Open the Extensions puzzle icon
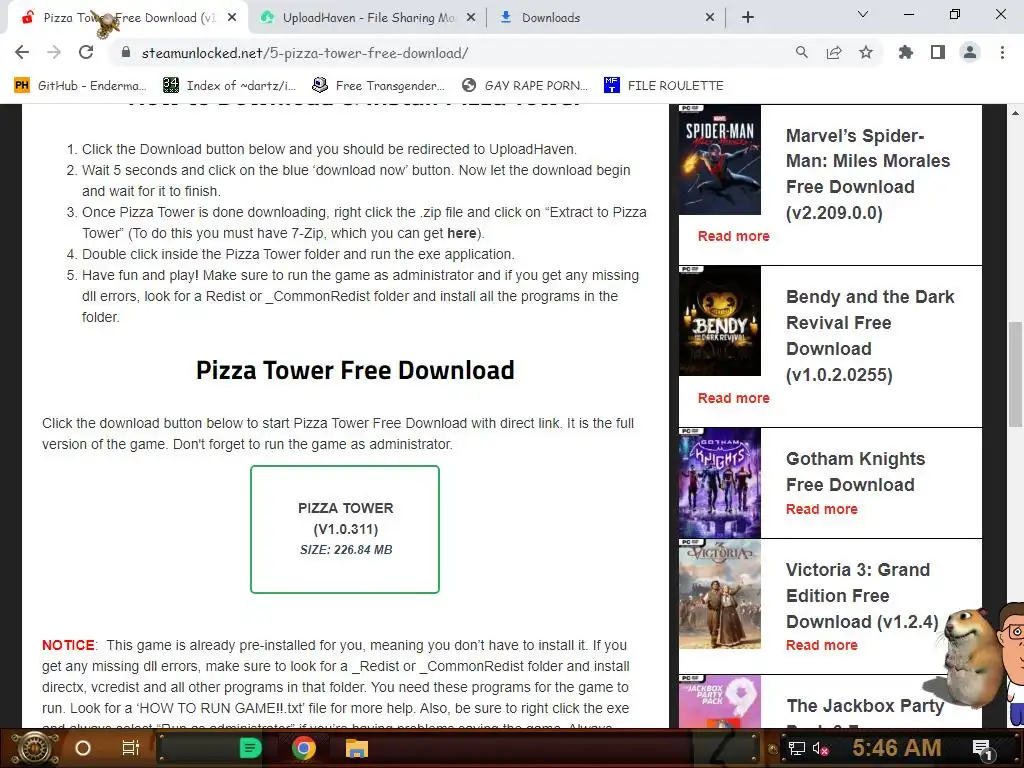The width and height of the screenshot is (1024, 768). (x=906, y=53)
